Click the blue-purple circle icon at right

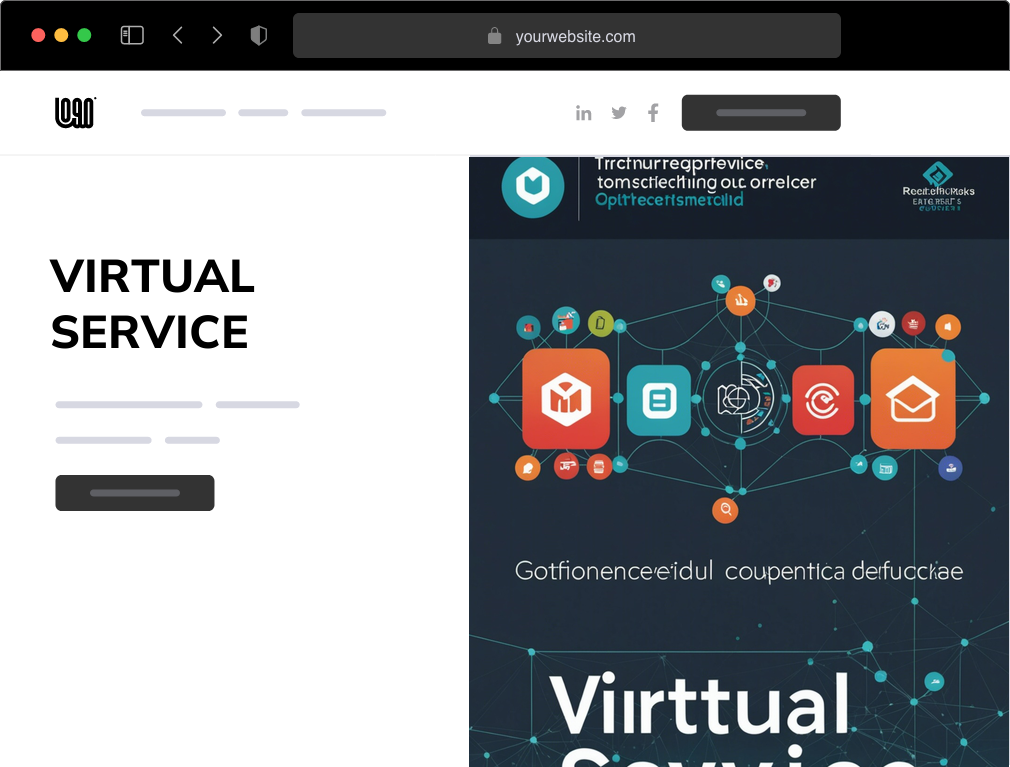pos(951,468)
